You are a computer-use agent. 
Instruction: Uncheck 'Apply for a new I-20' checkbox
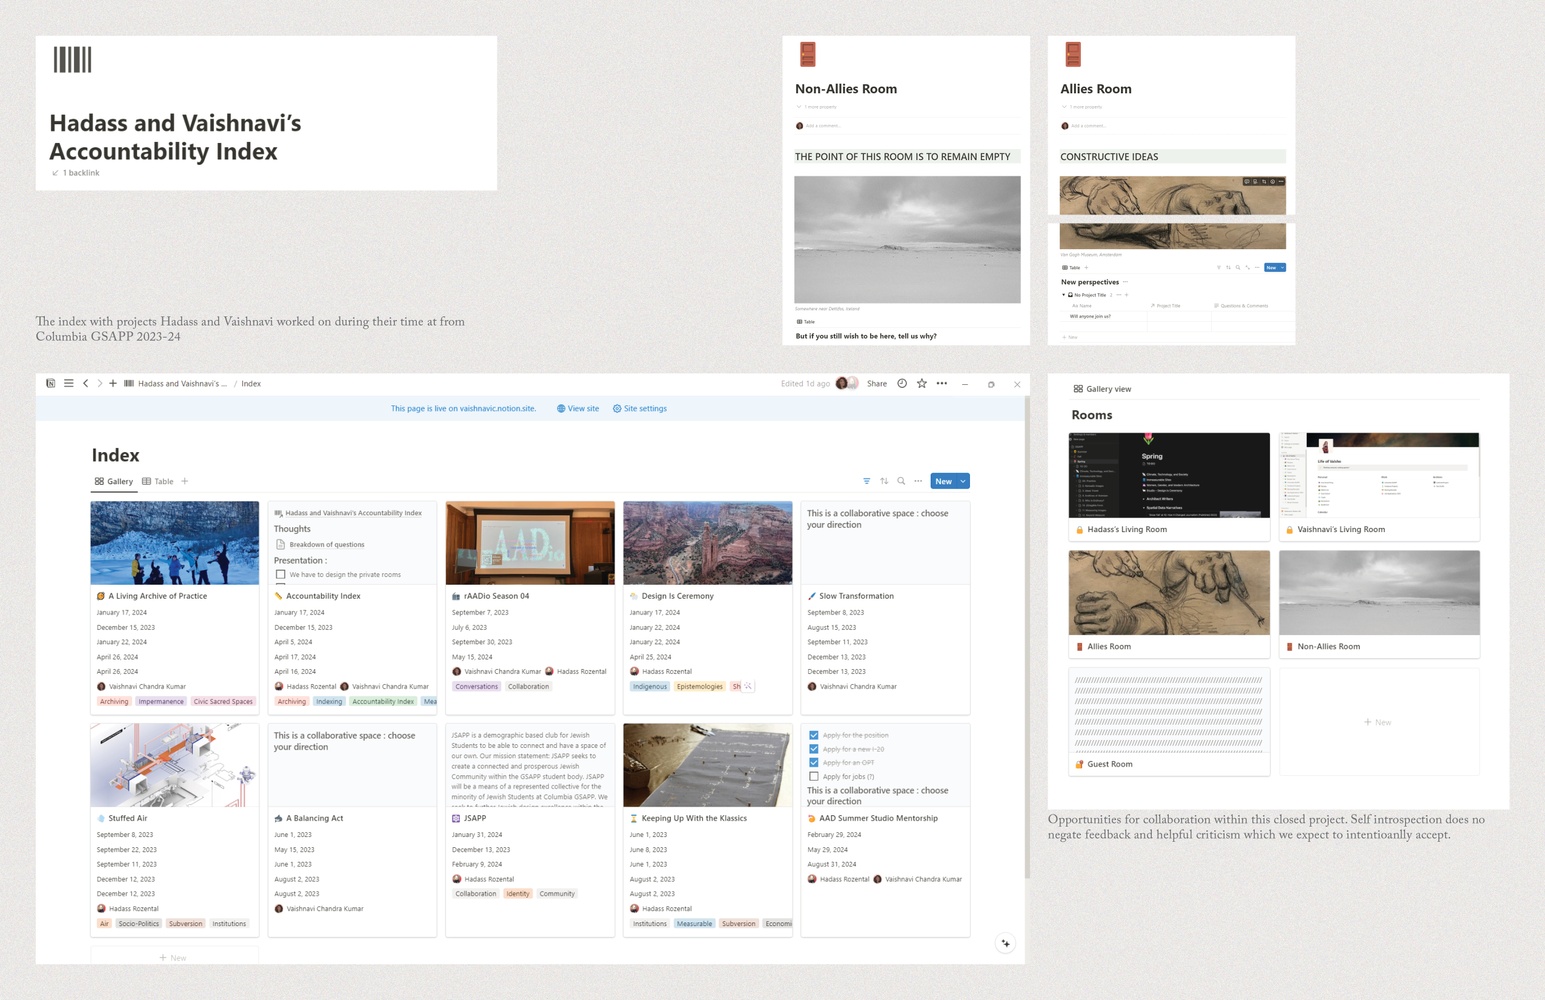pyautogui.click(x=814, y=749)
